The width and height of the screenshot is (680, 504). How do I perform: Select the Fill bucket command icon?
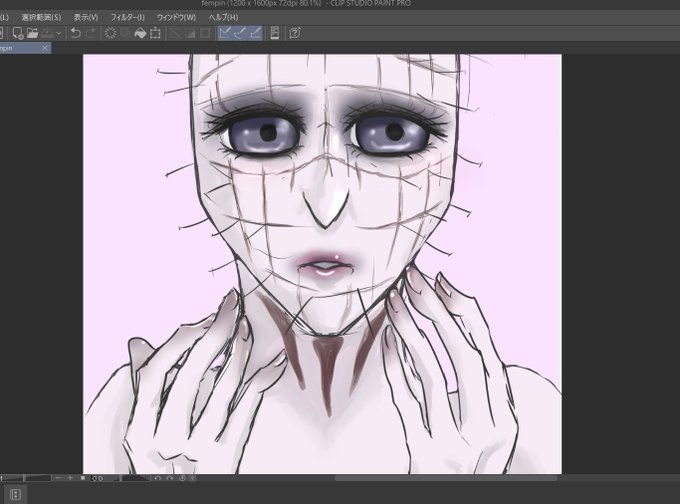tap(140, 33)
